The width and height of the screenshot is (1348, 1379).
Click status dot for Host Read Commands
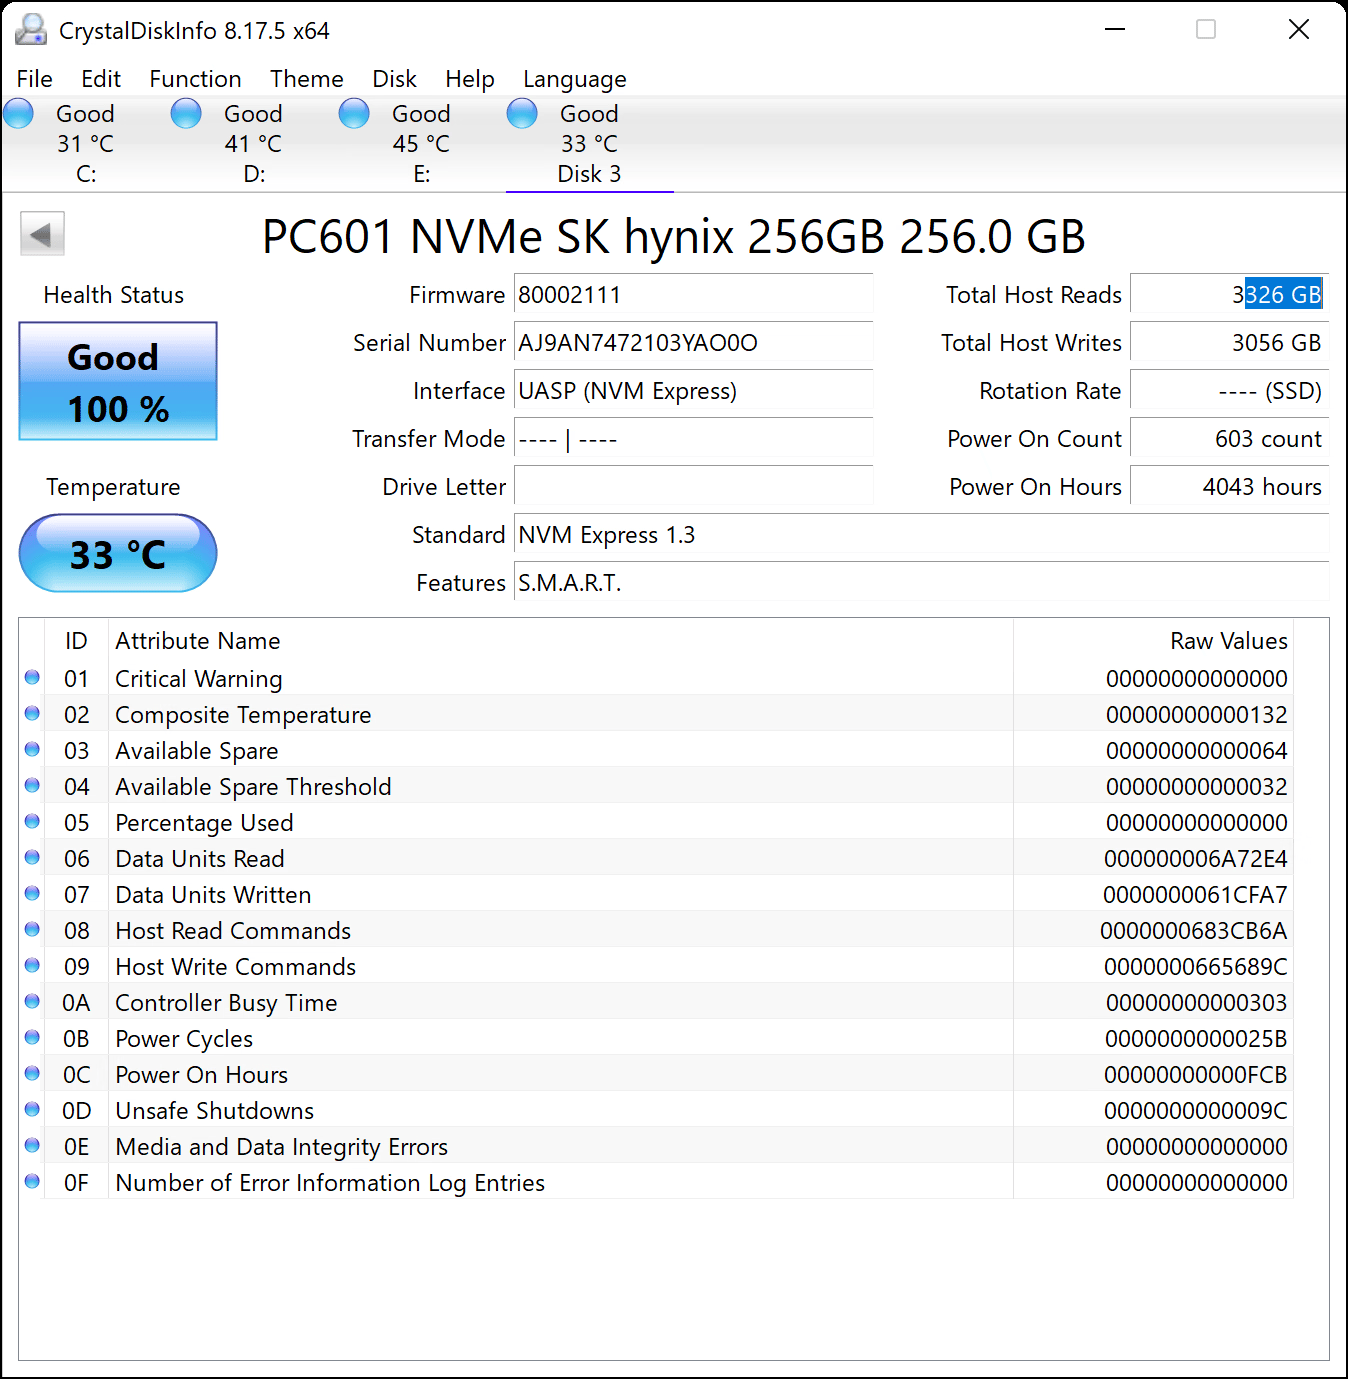[32, 930]
